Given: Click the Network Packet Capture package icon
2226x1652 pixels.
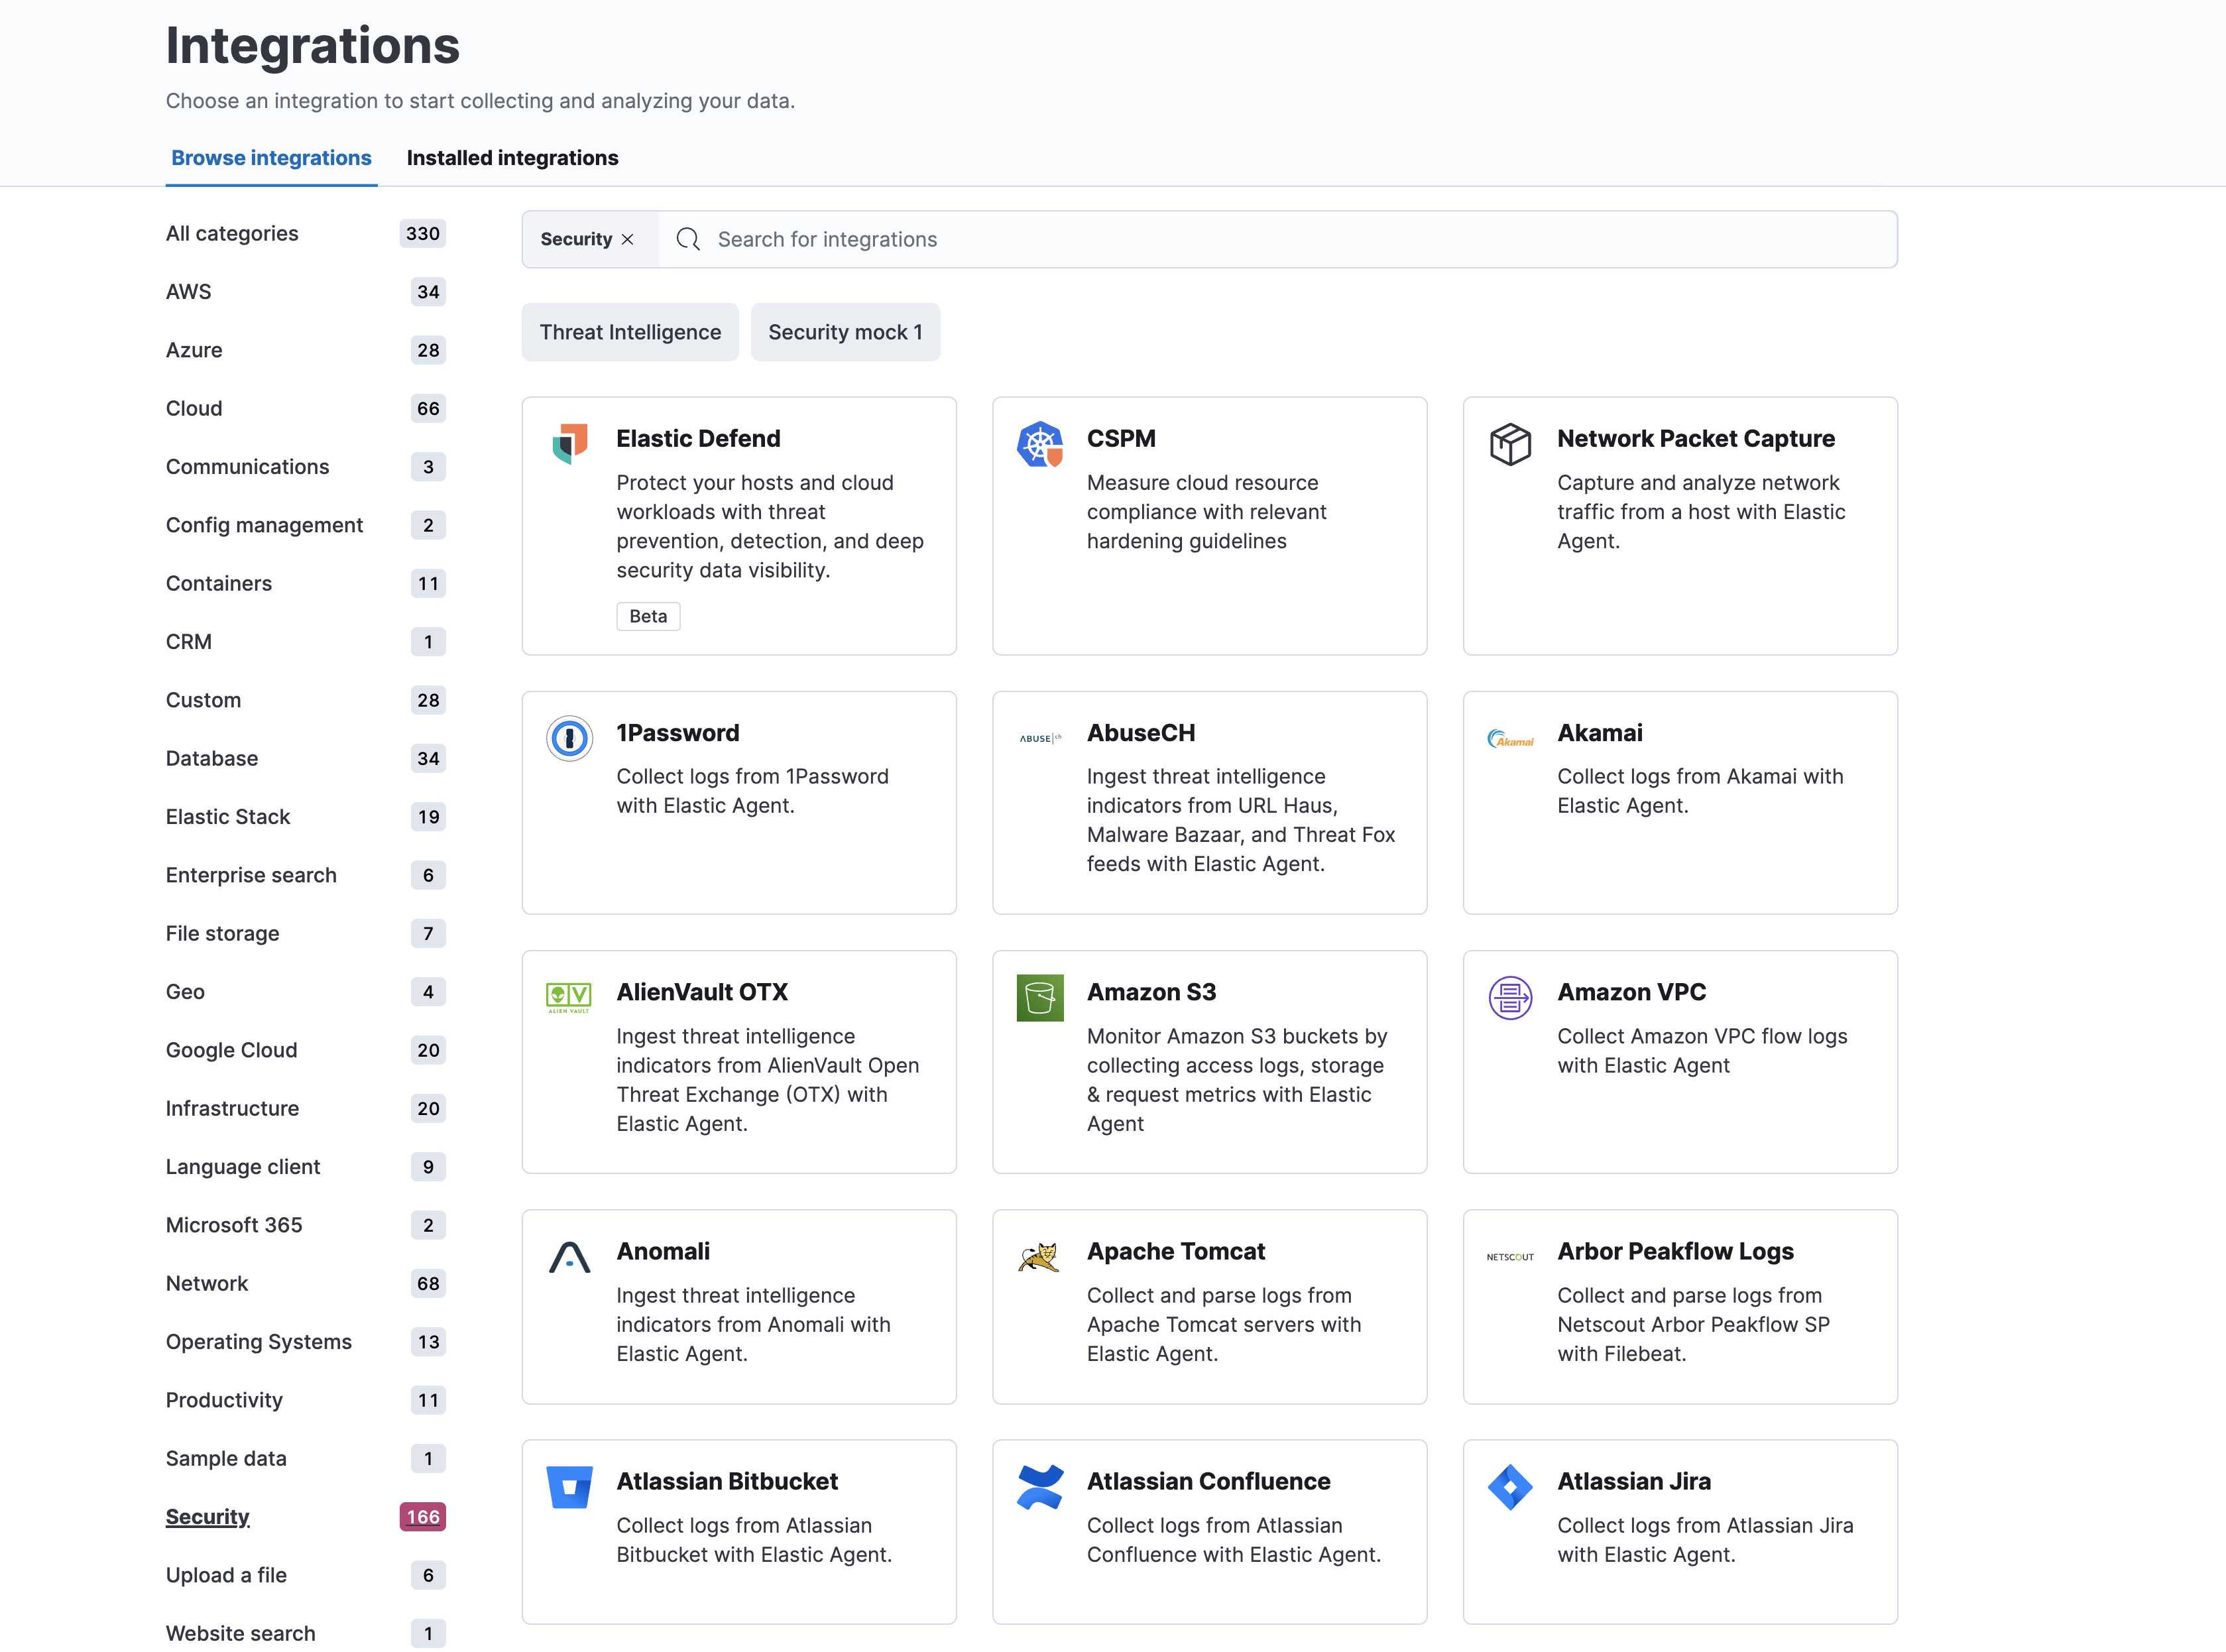Looking at the screenshot, I should click(x=1510, y=445).
